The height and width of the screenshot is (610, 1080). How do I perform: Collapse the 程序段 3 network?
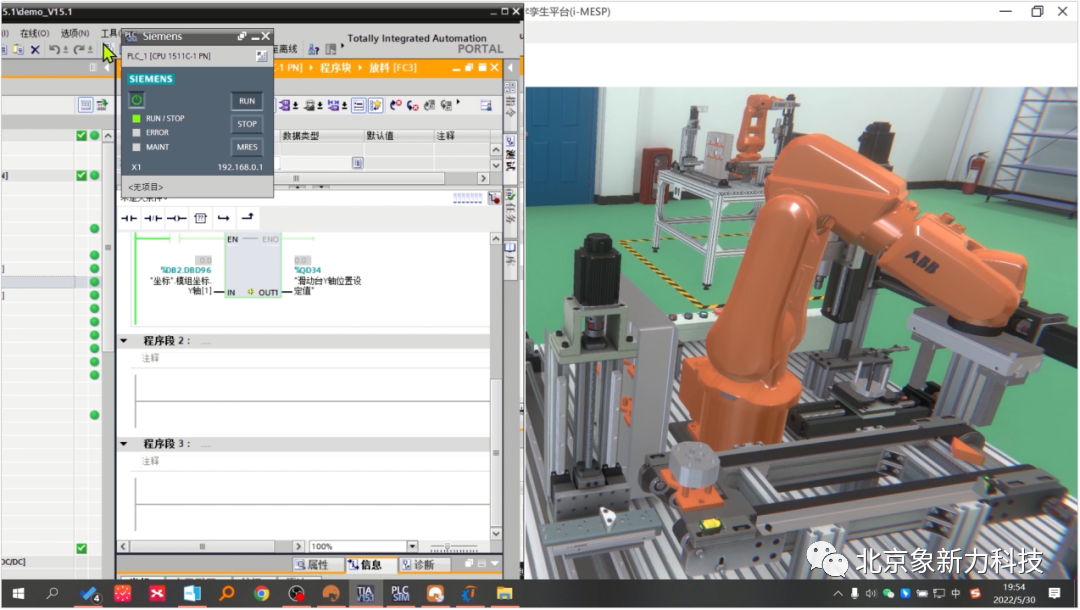click(124, 444)
